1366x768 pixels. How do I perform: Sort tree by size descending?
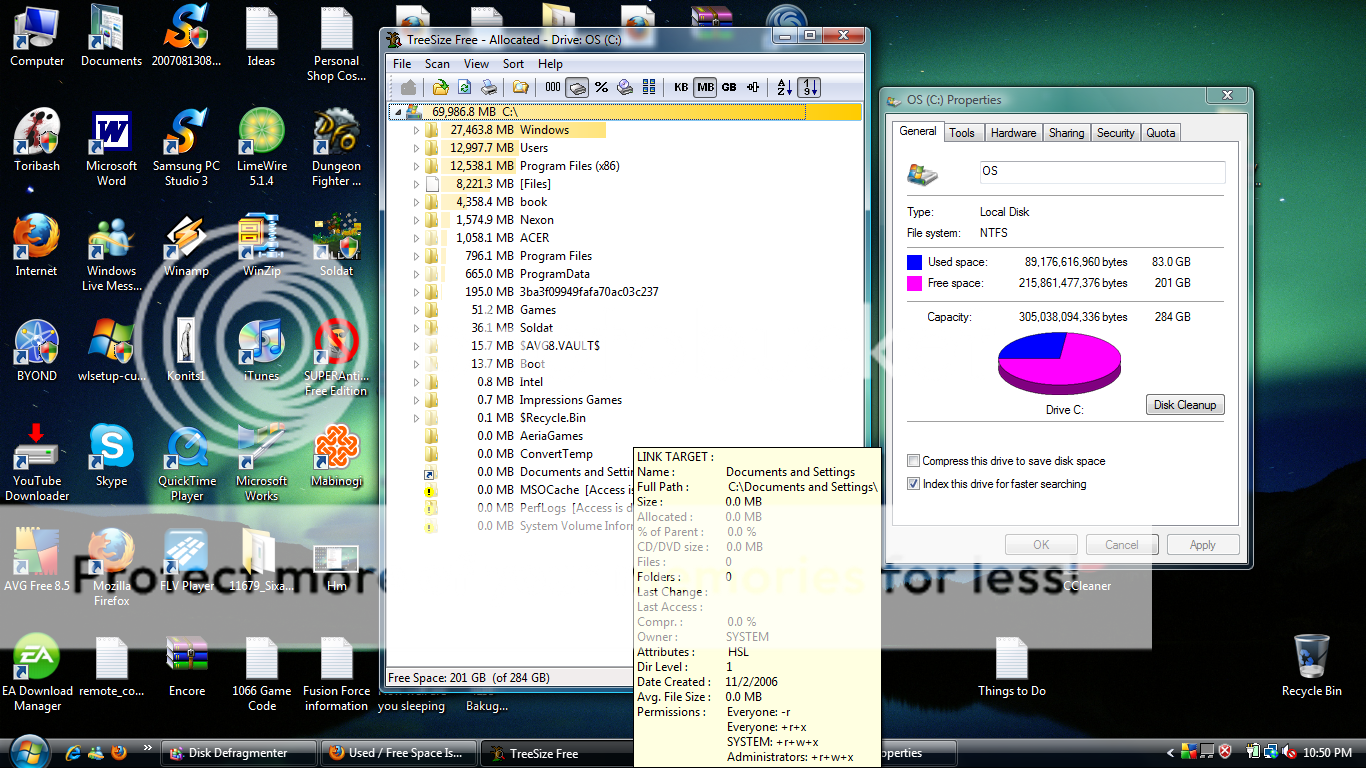[x=809, y=87]
